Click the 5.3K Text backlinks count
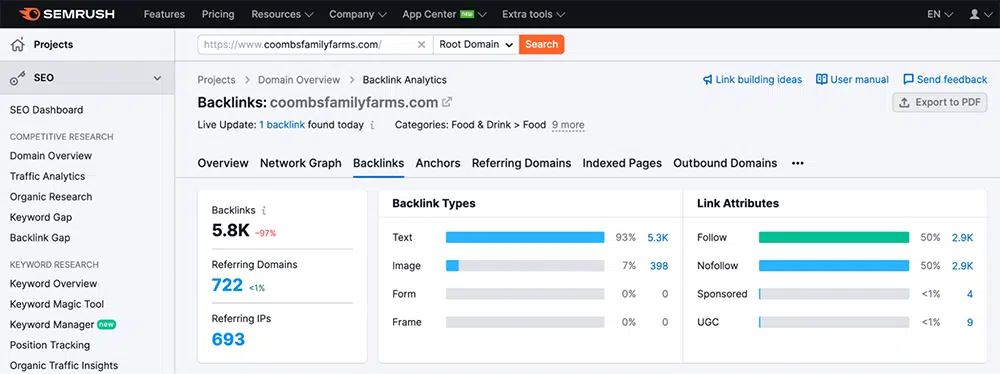 658,237
